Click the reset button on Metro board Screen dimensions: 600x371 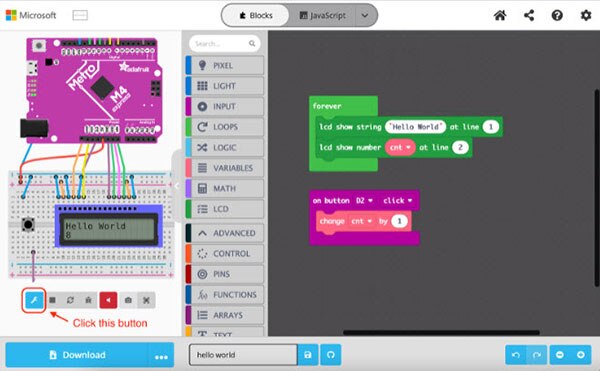[38, 46]
